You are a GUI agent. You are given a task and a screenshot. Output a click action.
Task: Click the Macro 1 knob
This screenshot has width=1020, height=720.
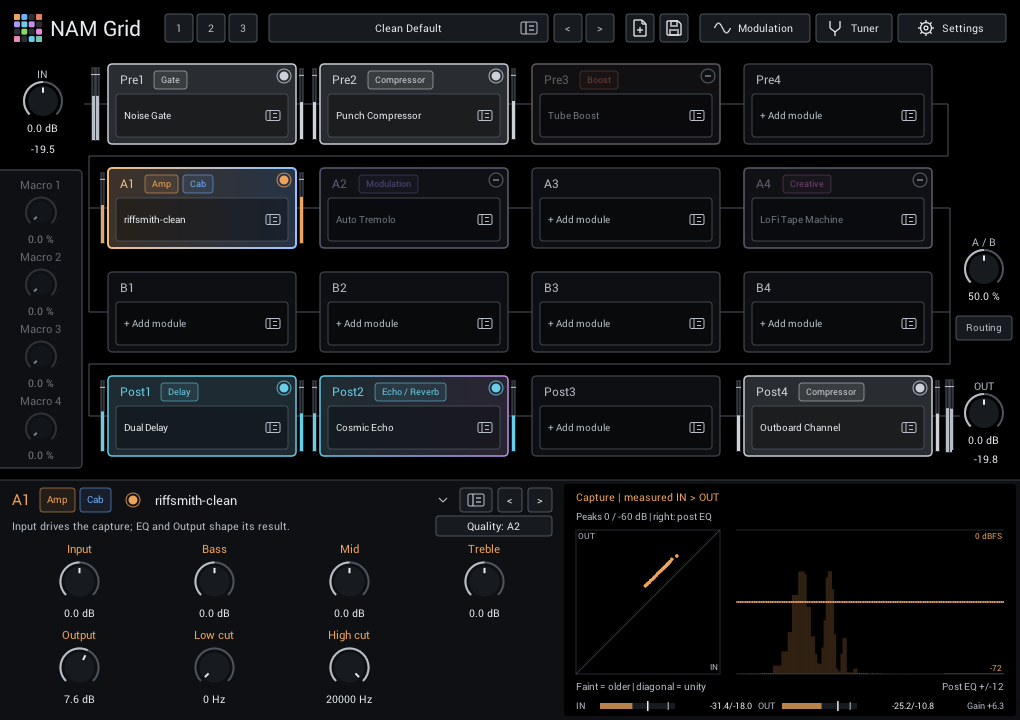pyautogui.click(x=40, y=213)
